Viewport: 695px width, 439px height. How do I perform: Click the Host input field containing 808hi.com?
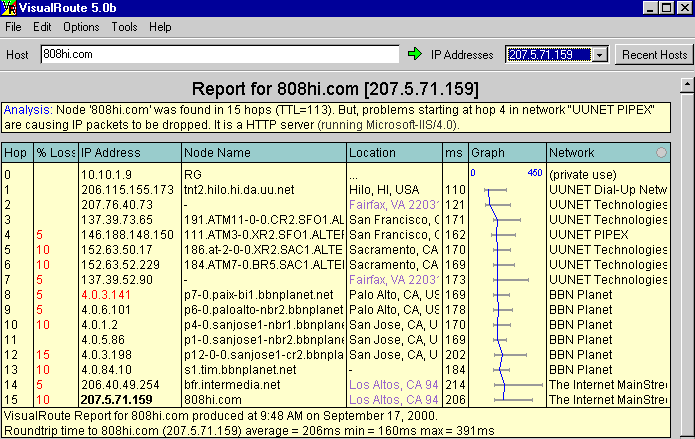pyautogui.click(x=220, y=54)
